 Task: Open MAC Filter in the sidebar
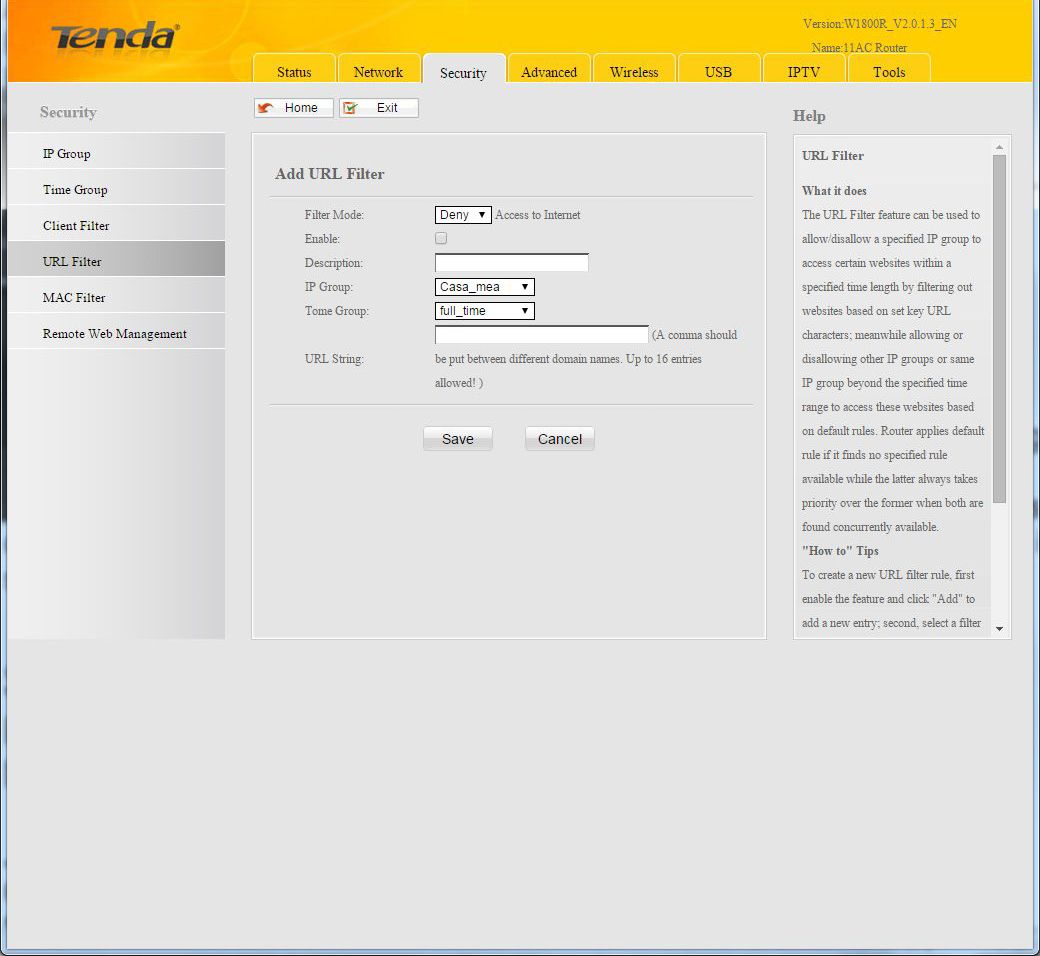coord(74,298)
